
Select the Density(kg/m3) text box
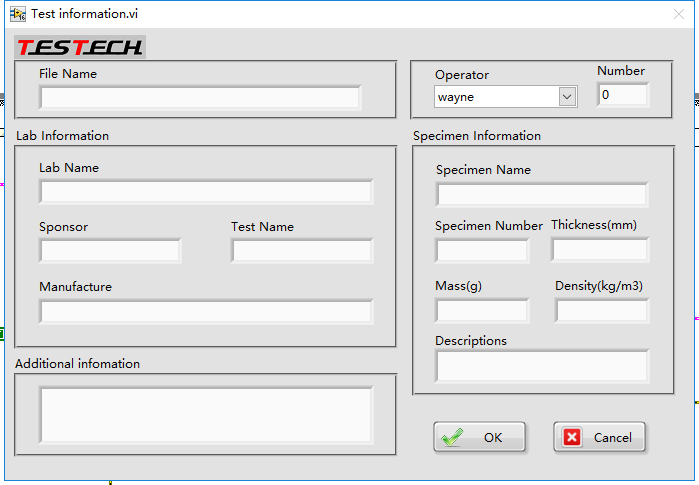pos(601,311)
